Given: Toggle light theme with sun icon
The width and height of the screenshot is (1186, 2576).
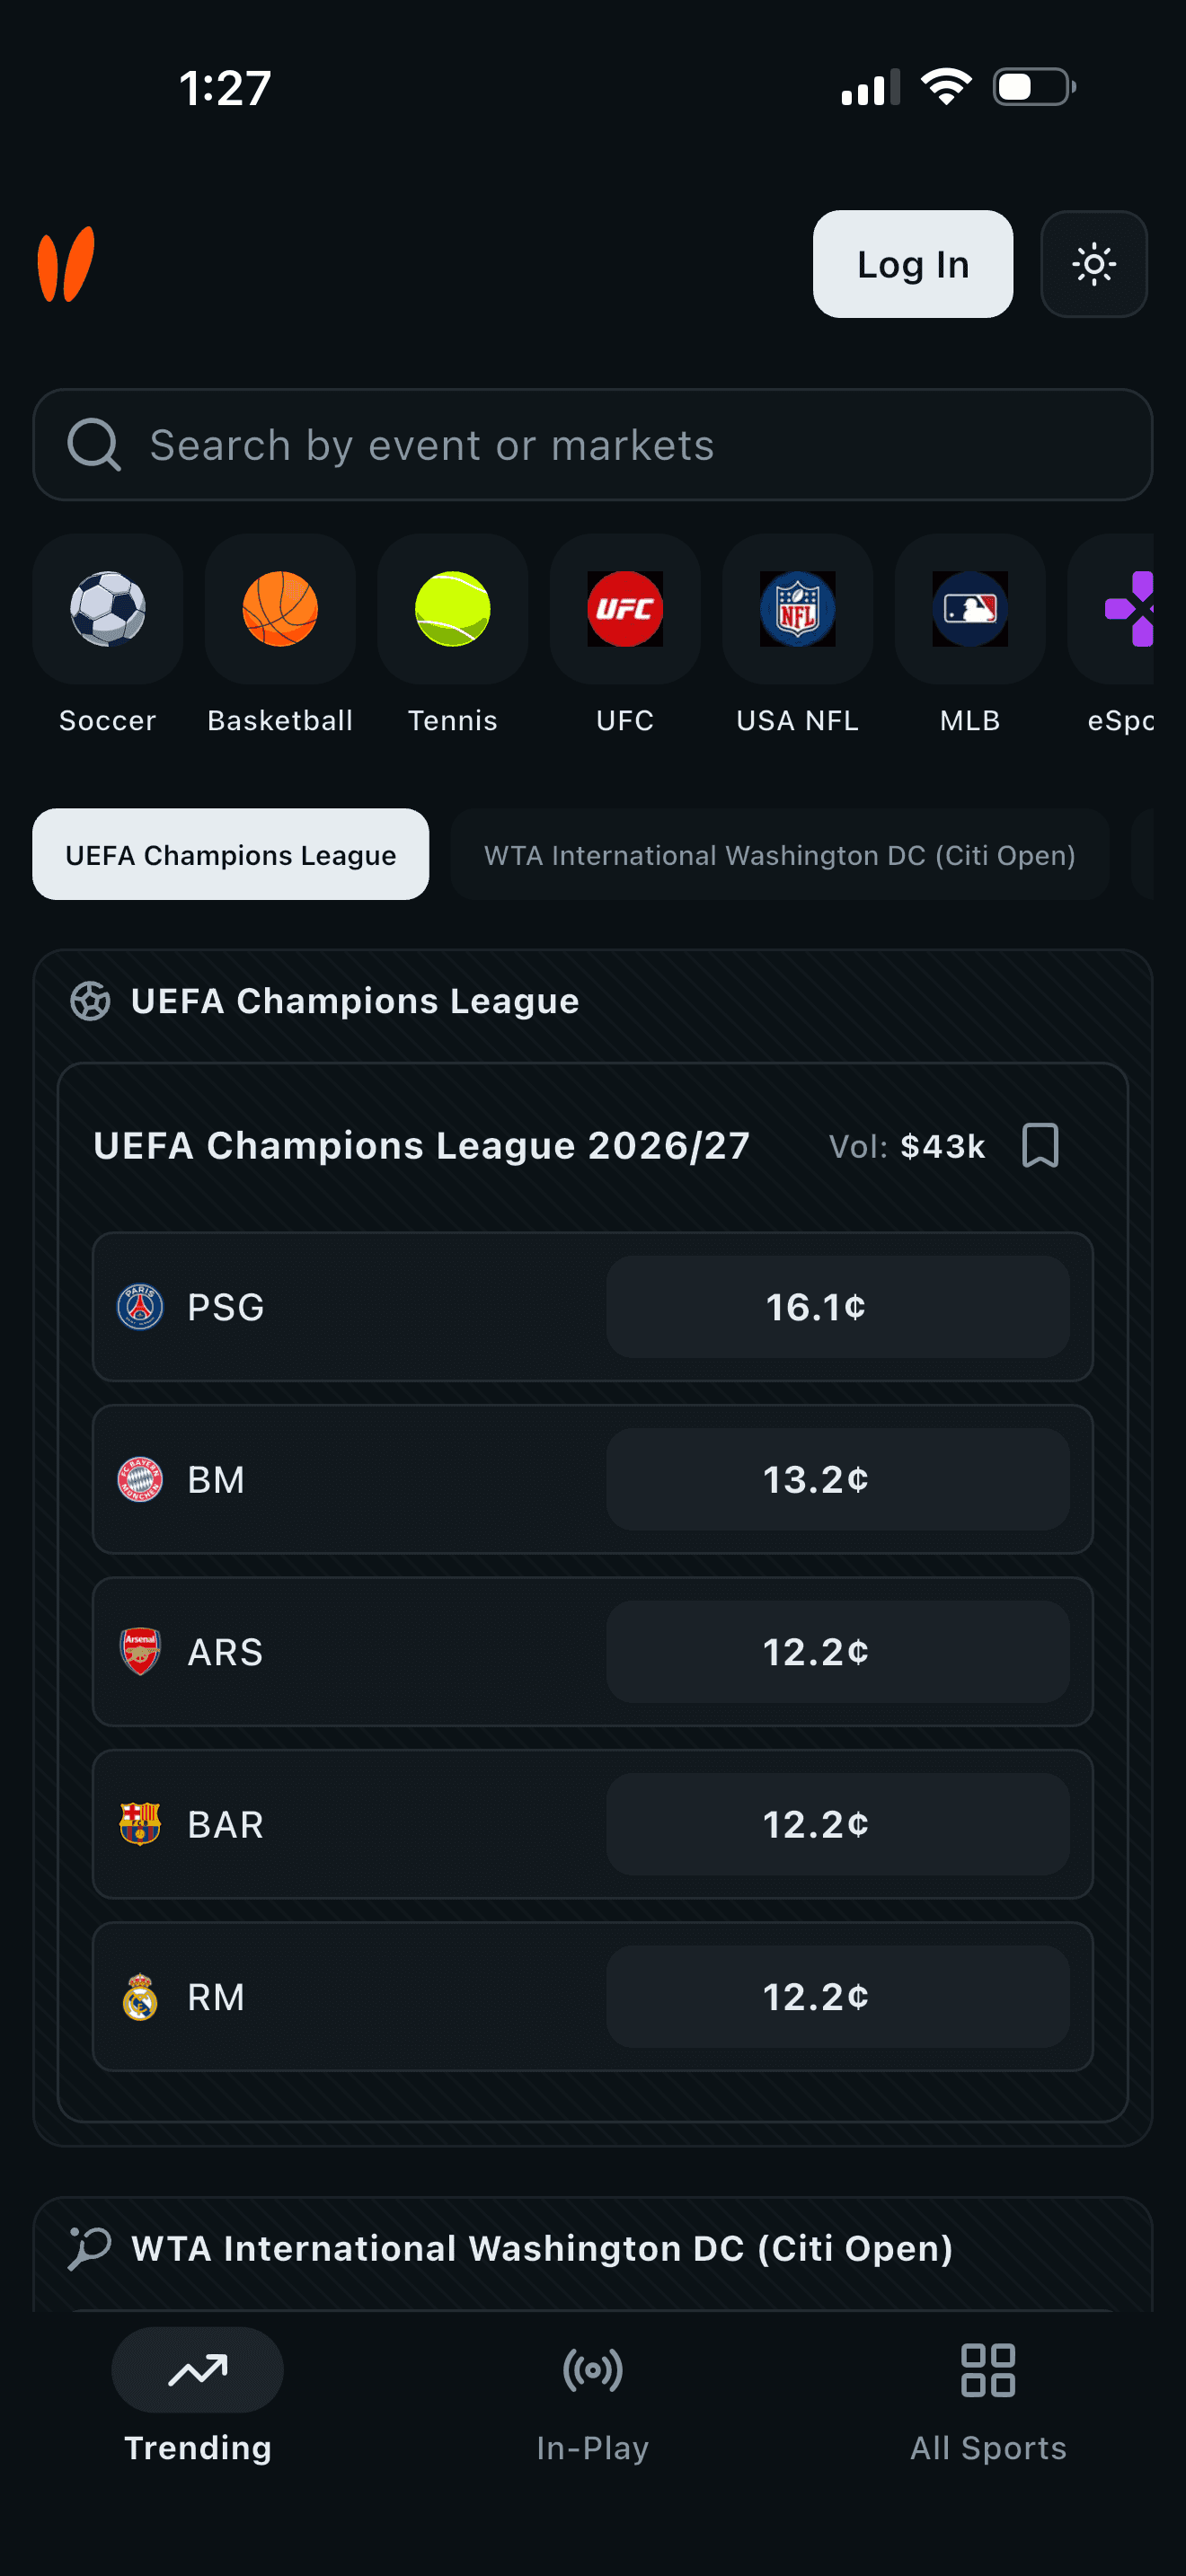Looking at the screenshot, I should [1094, 264].
